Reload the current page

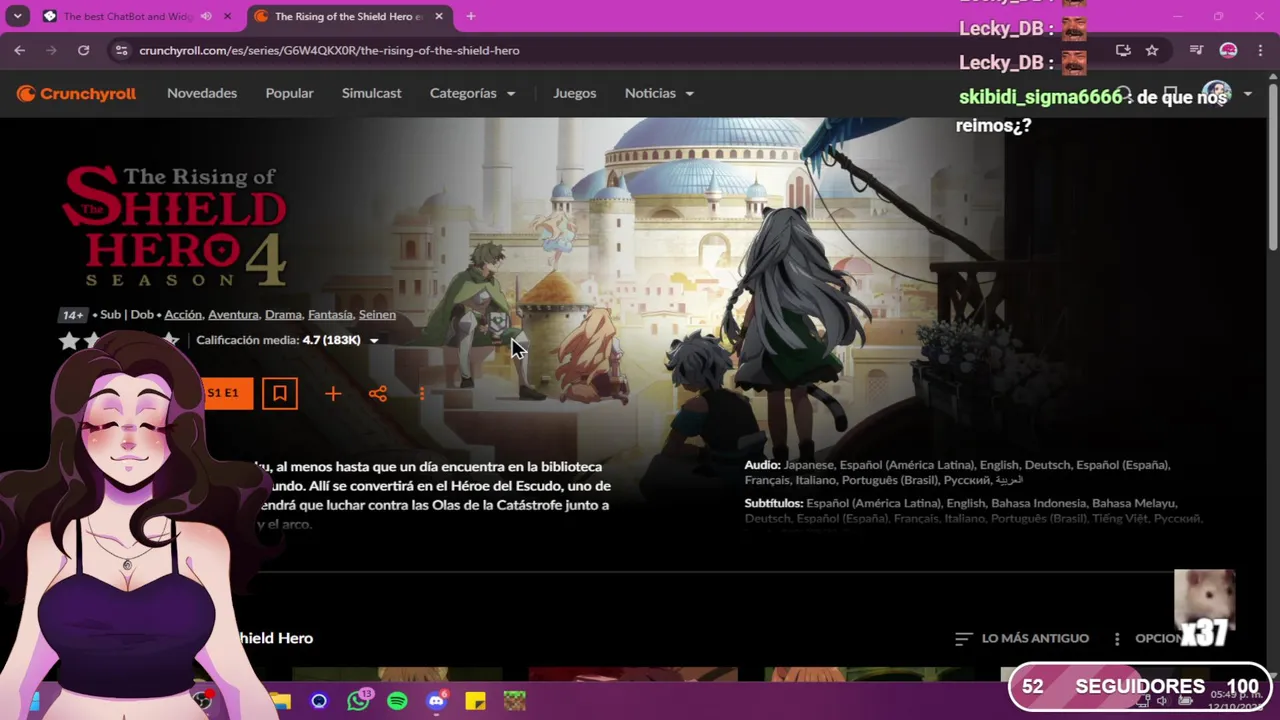click(x=83, y=50)
